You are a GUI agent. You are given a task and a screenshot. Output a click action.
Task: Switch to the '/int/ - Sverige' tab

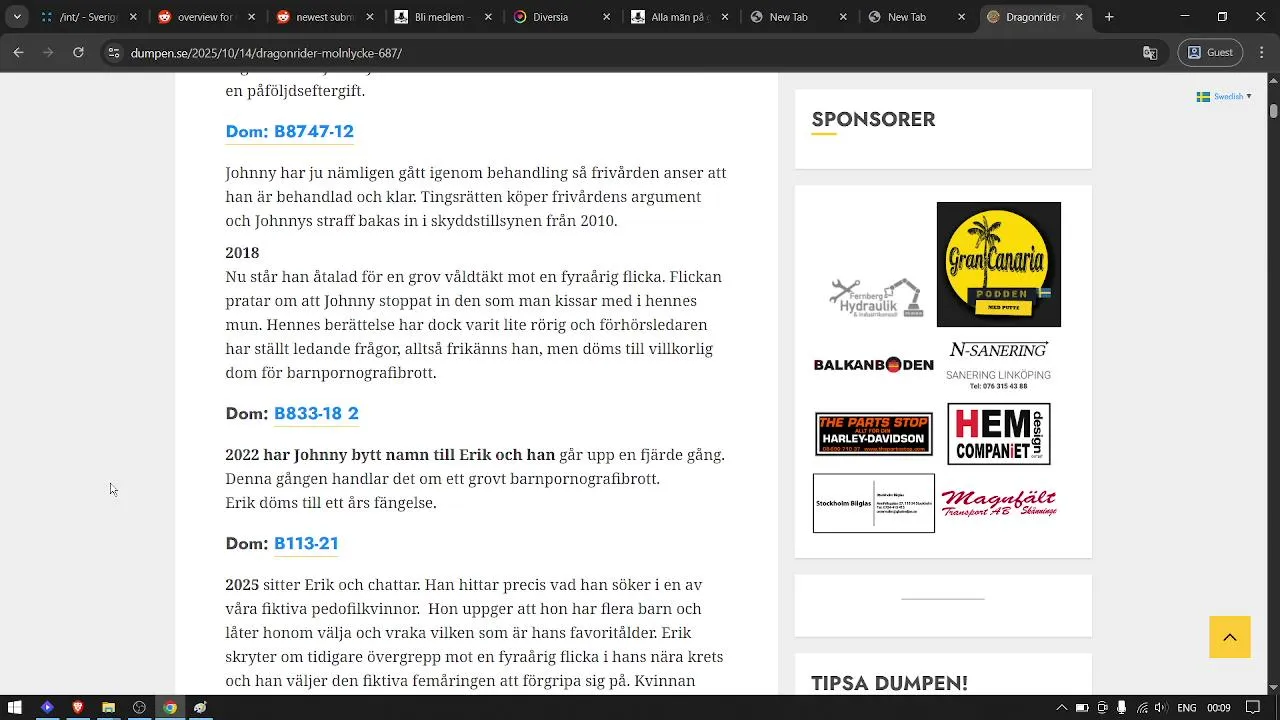(x=88, y=17)
